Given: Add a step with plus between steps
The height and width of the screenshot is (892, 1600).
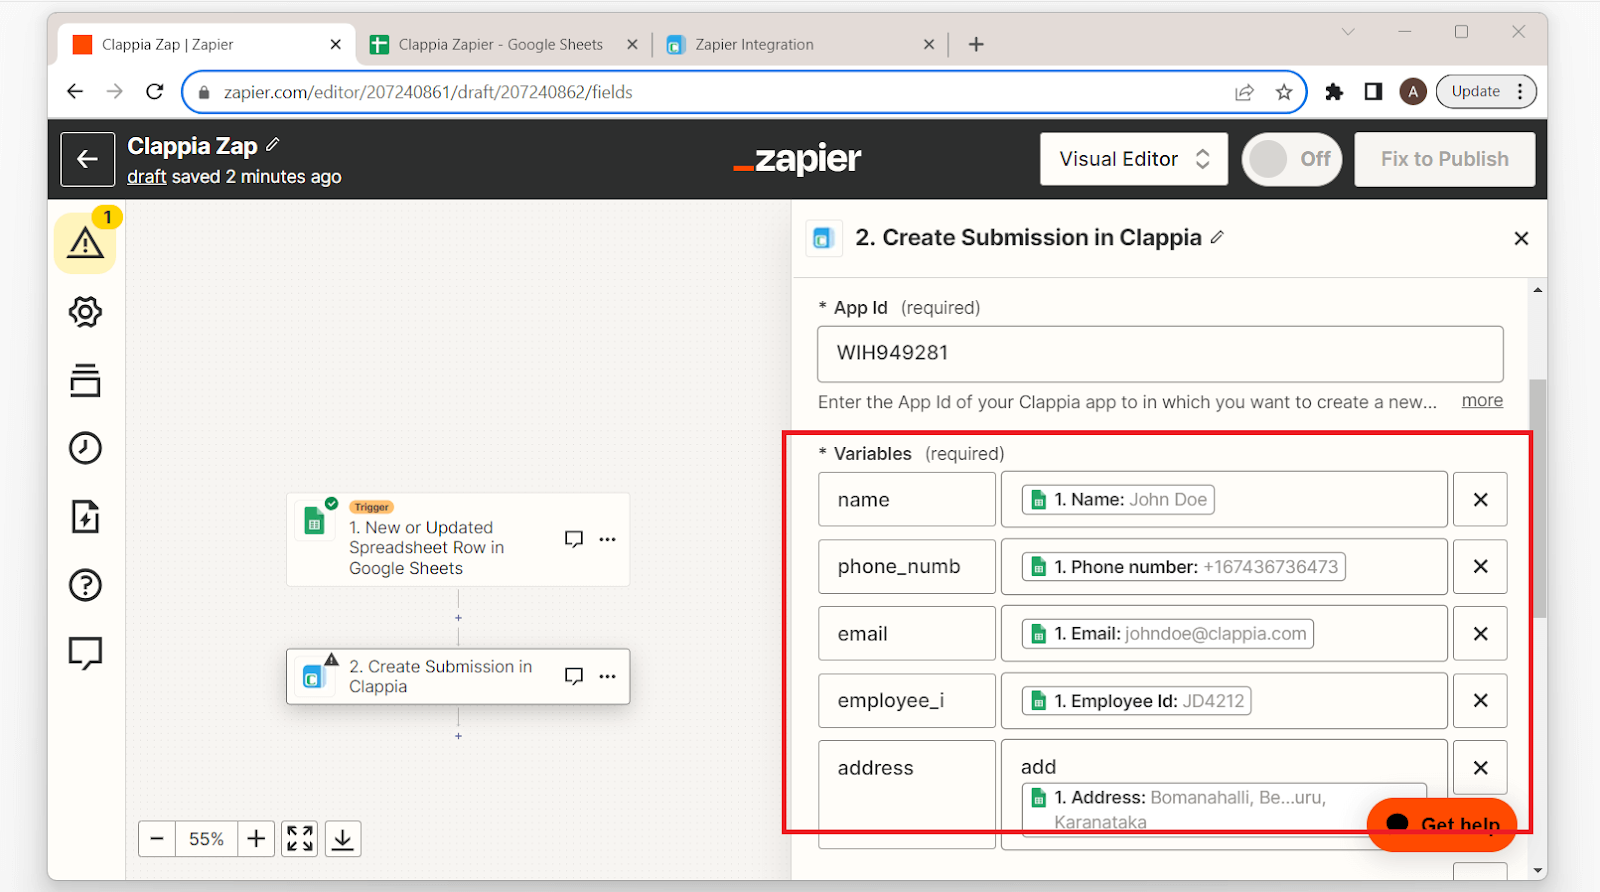Looking at the screenshot, I should [458, 618].
